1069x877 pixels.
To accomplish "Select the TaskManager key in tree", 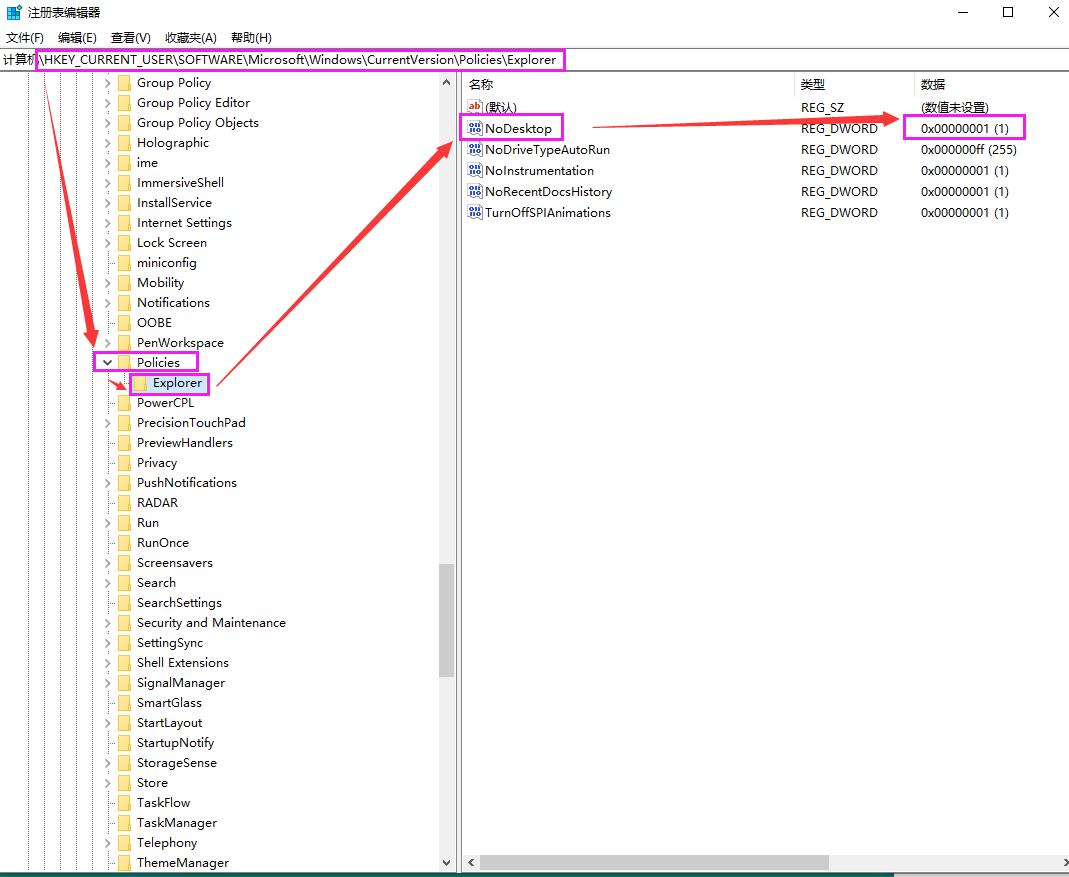I will [176, 823].
